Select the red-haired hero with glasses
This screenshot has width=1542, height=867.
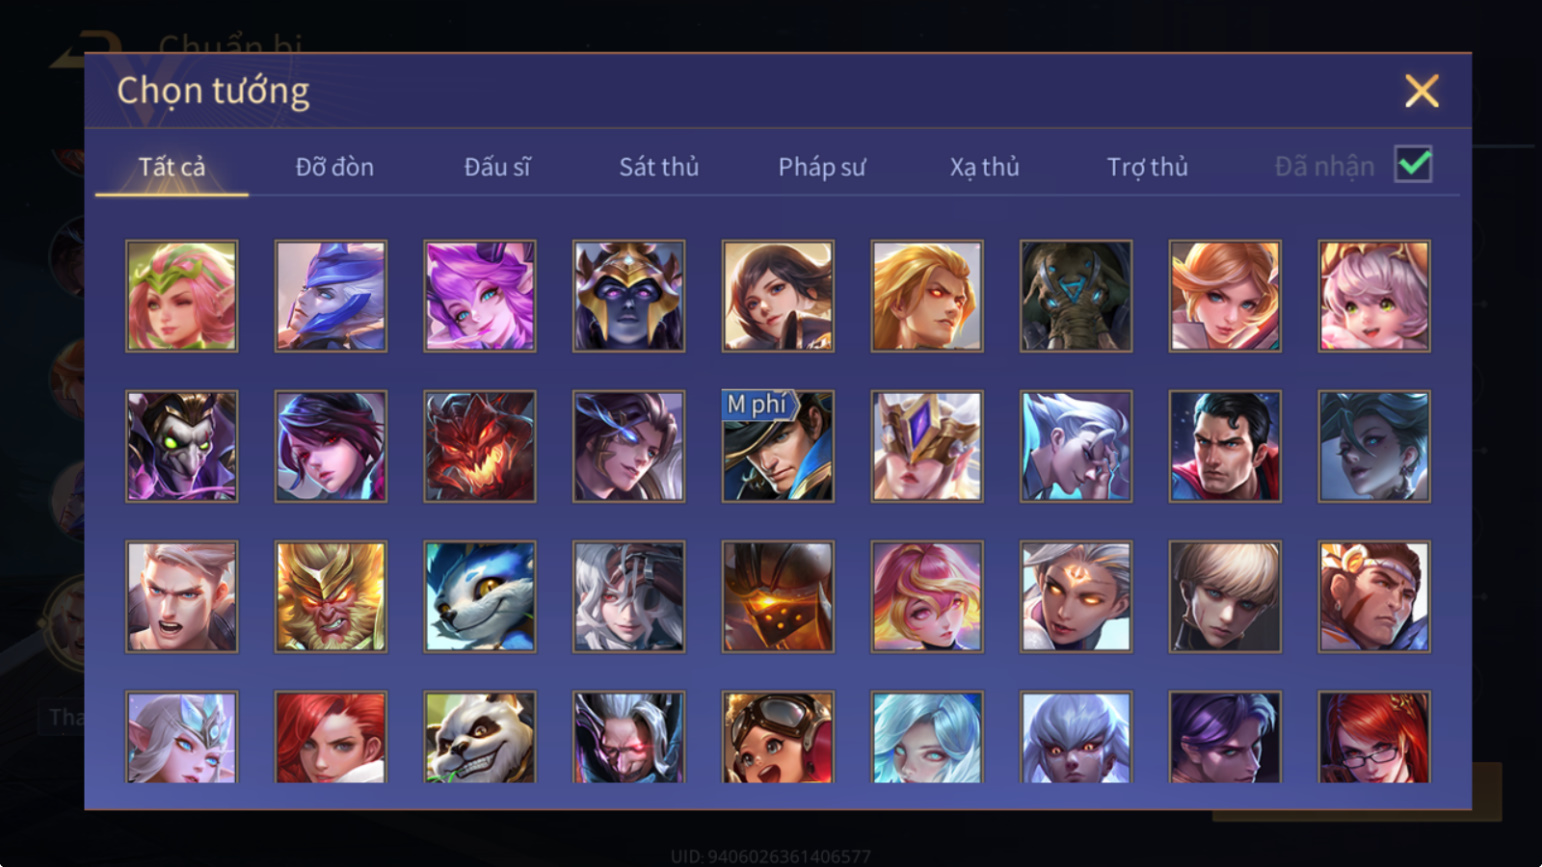click(1374, 737)
